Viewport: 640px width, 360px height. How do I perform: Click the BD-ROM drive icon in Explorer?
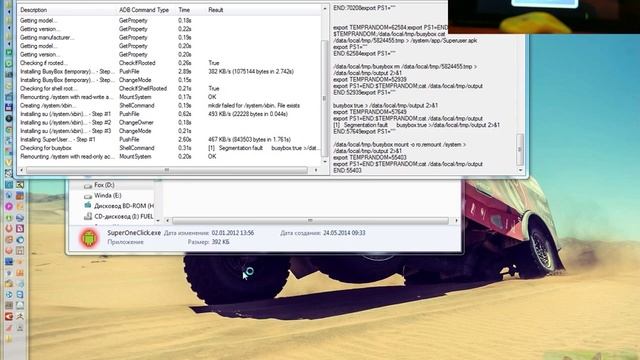pyautogui.click(x=88, y=206)
